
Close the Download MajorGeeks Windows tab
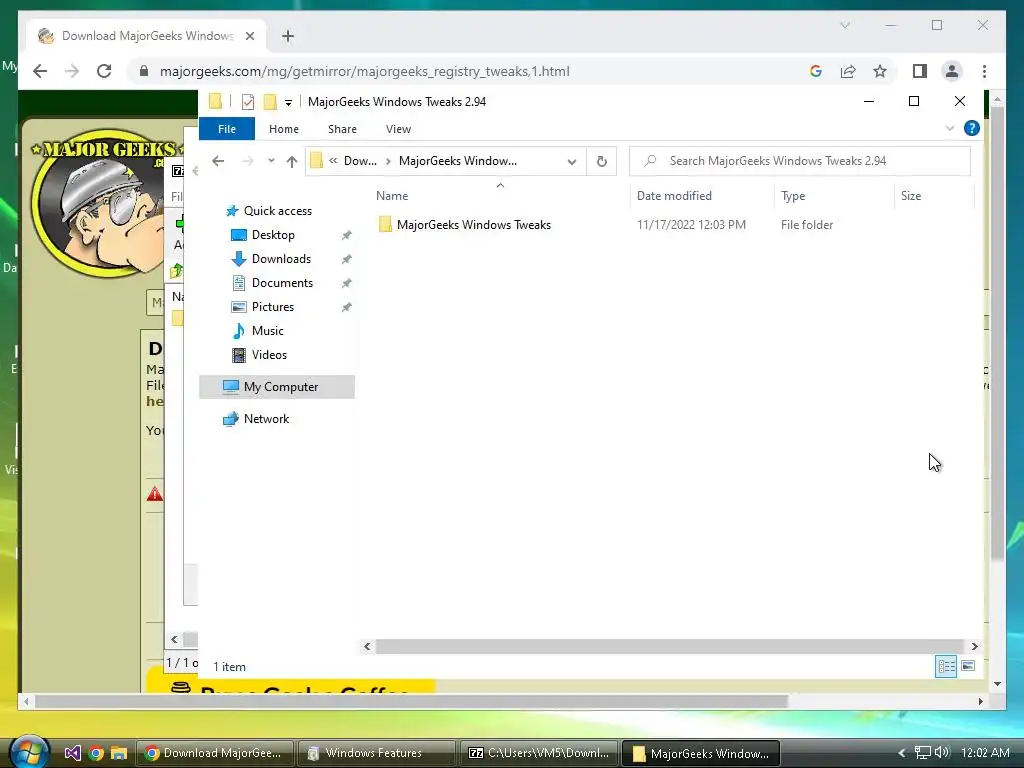(249, 36)
